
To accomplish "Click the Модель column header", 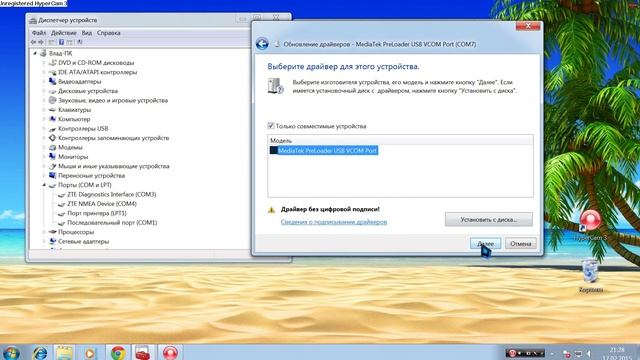I will pos(400,140).
